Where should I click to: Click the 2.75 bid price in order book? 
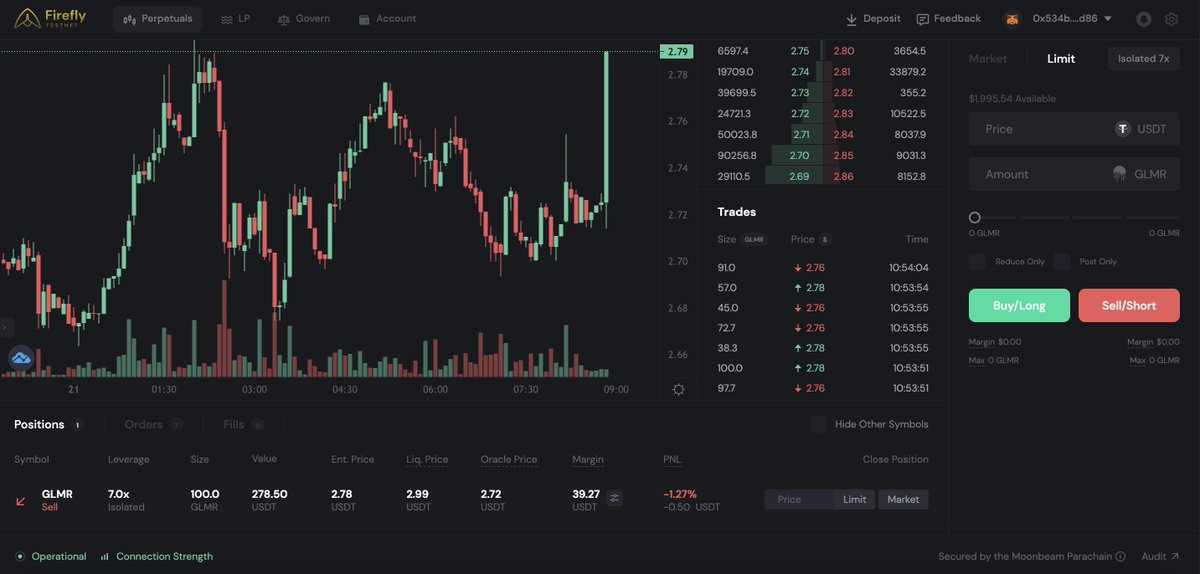(x=799, y=51)
